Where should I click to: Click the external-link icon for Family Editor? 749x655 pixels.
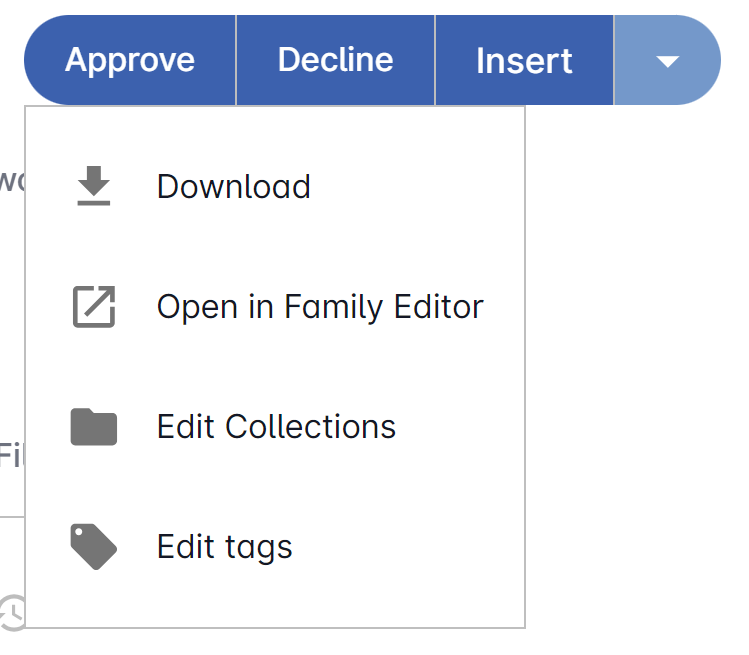tap(94, 307)
